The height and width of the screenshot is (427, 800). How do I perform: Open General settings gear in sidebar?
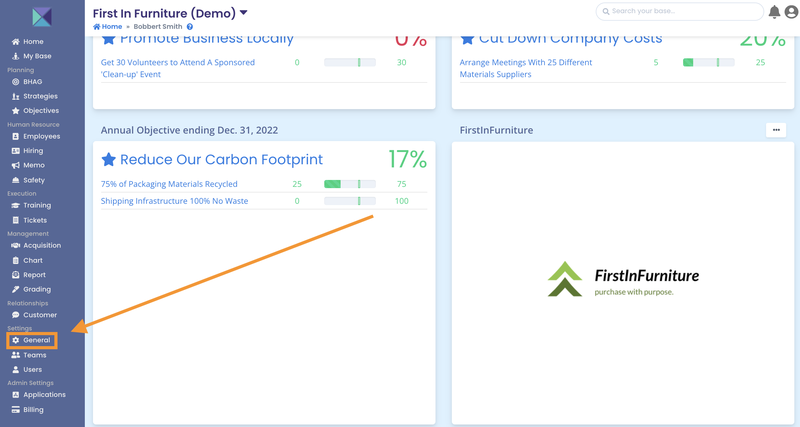[x=16, y=340]
